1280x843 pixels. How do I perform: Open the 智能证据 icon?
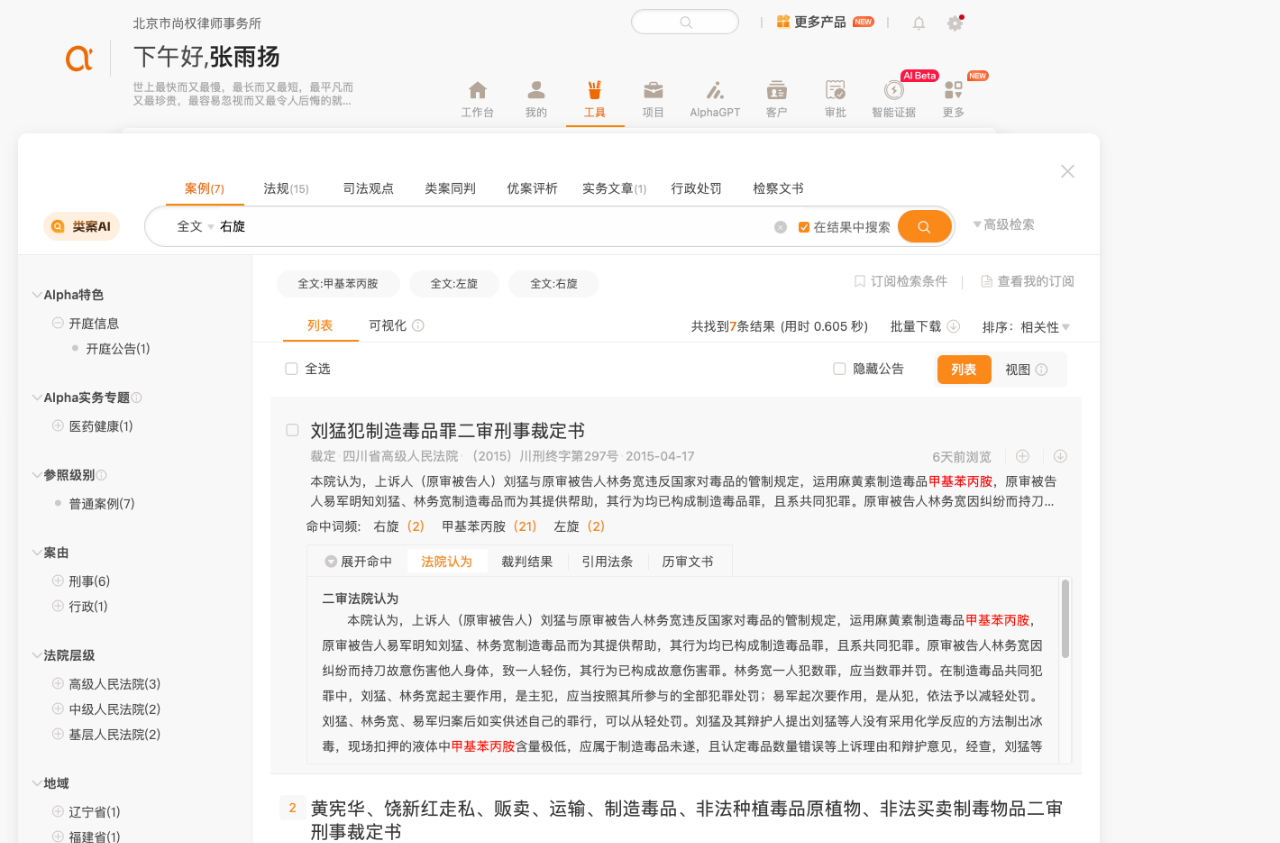(x=893, y=91)
